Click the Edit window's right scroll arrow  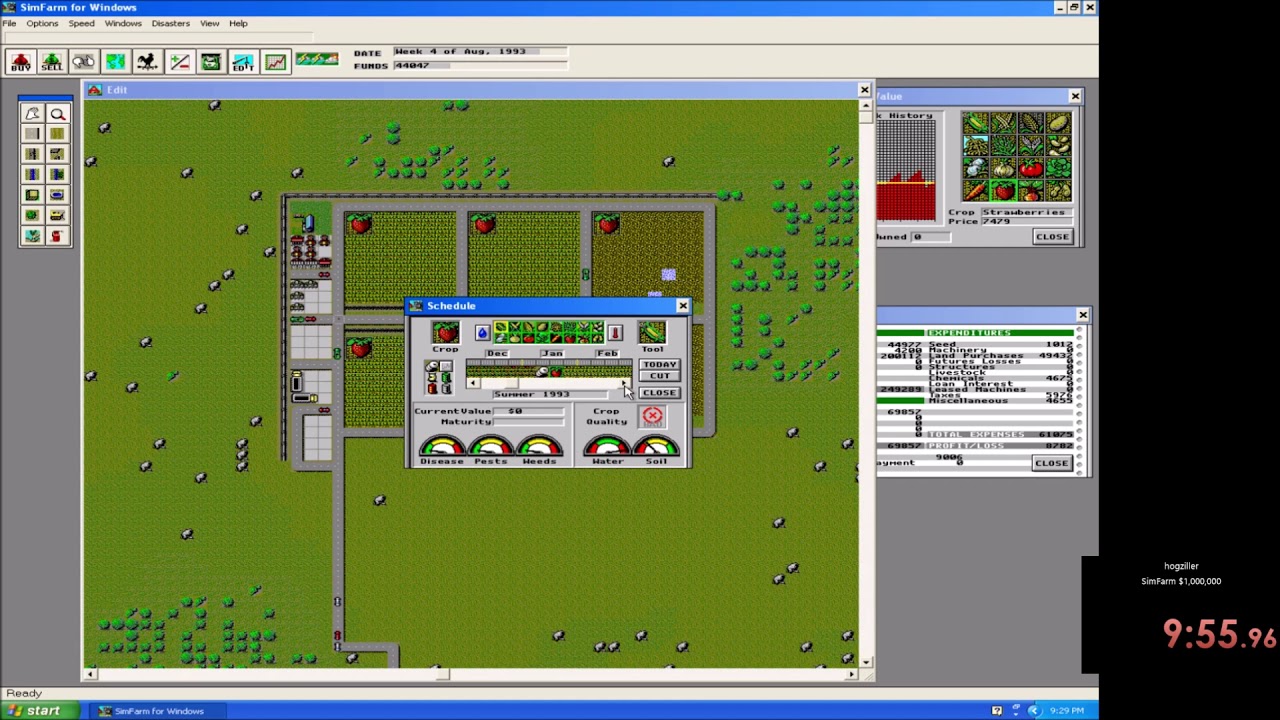[x=851, y=674]
